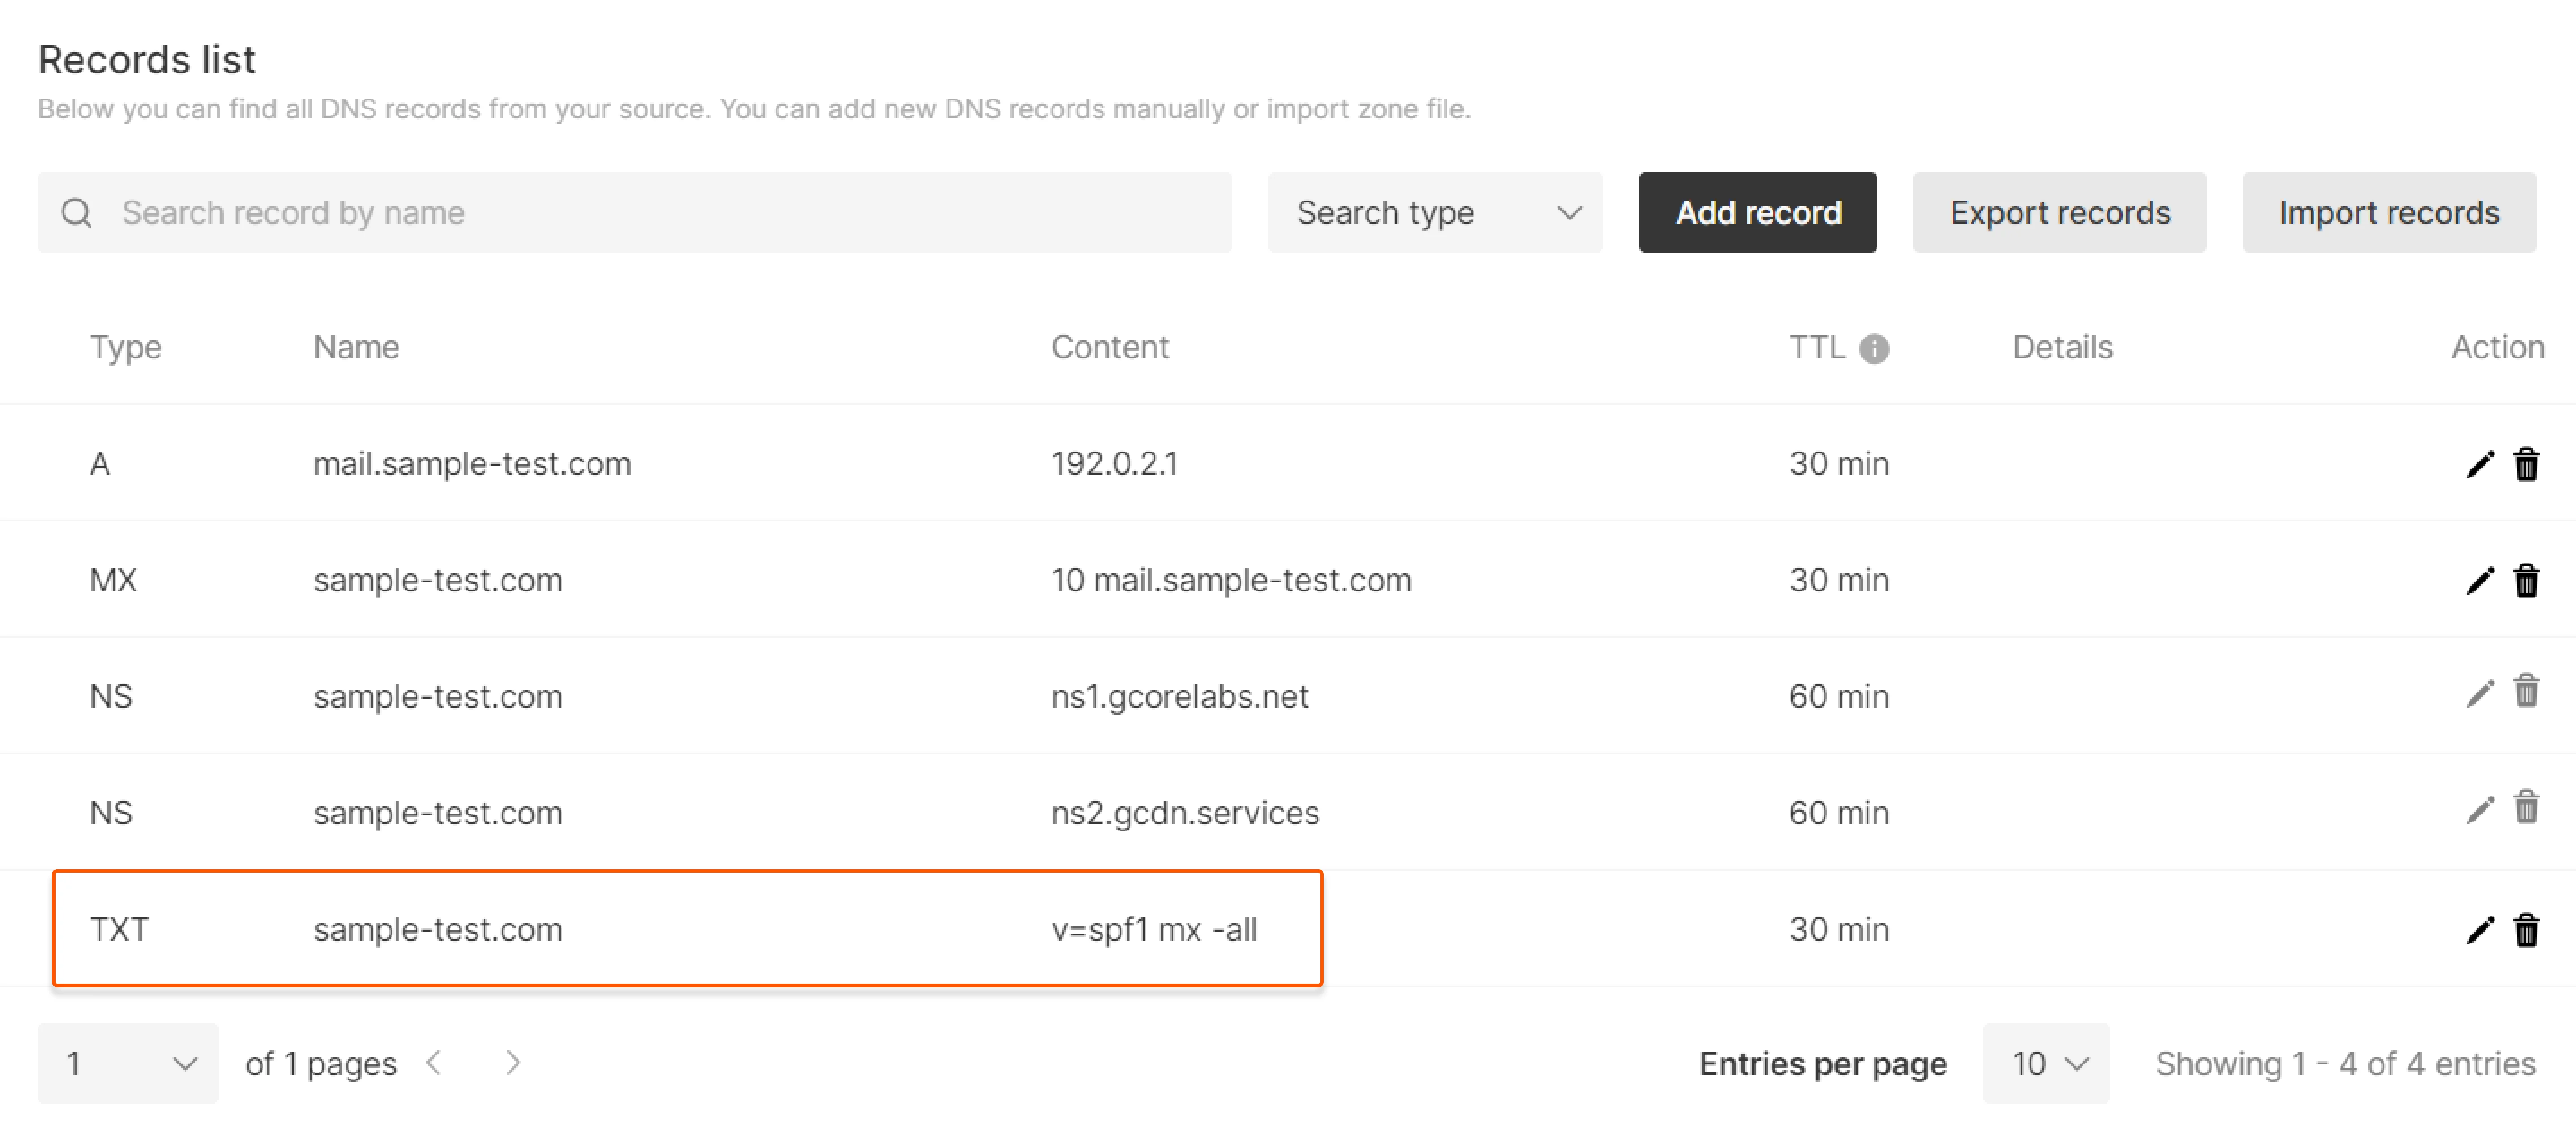Click the sample-test.com name in TXT row
Image resolution: width=2576 pixels, height=1145 pixels.
438,930
